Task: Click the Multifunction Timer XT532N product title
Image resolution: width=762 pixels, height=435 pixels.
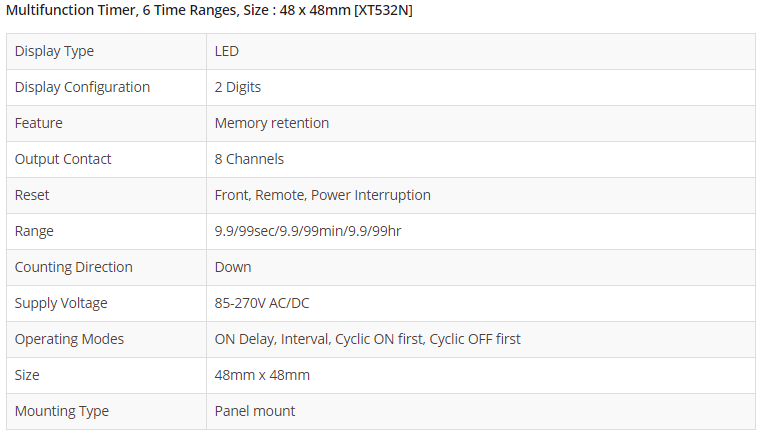Action: [x=209, y=11]
